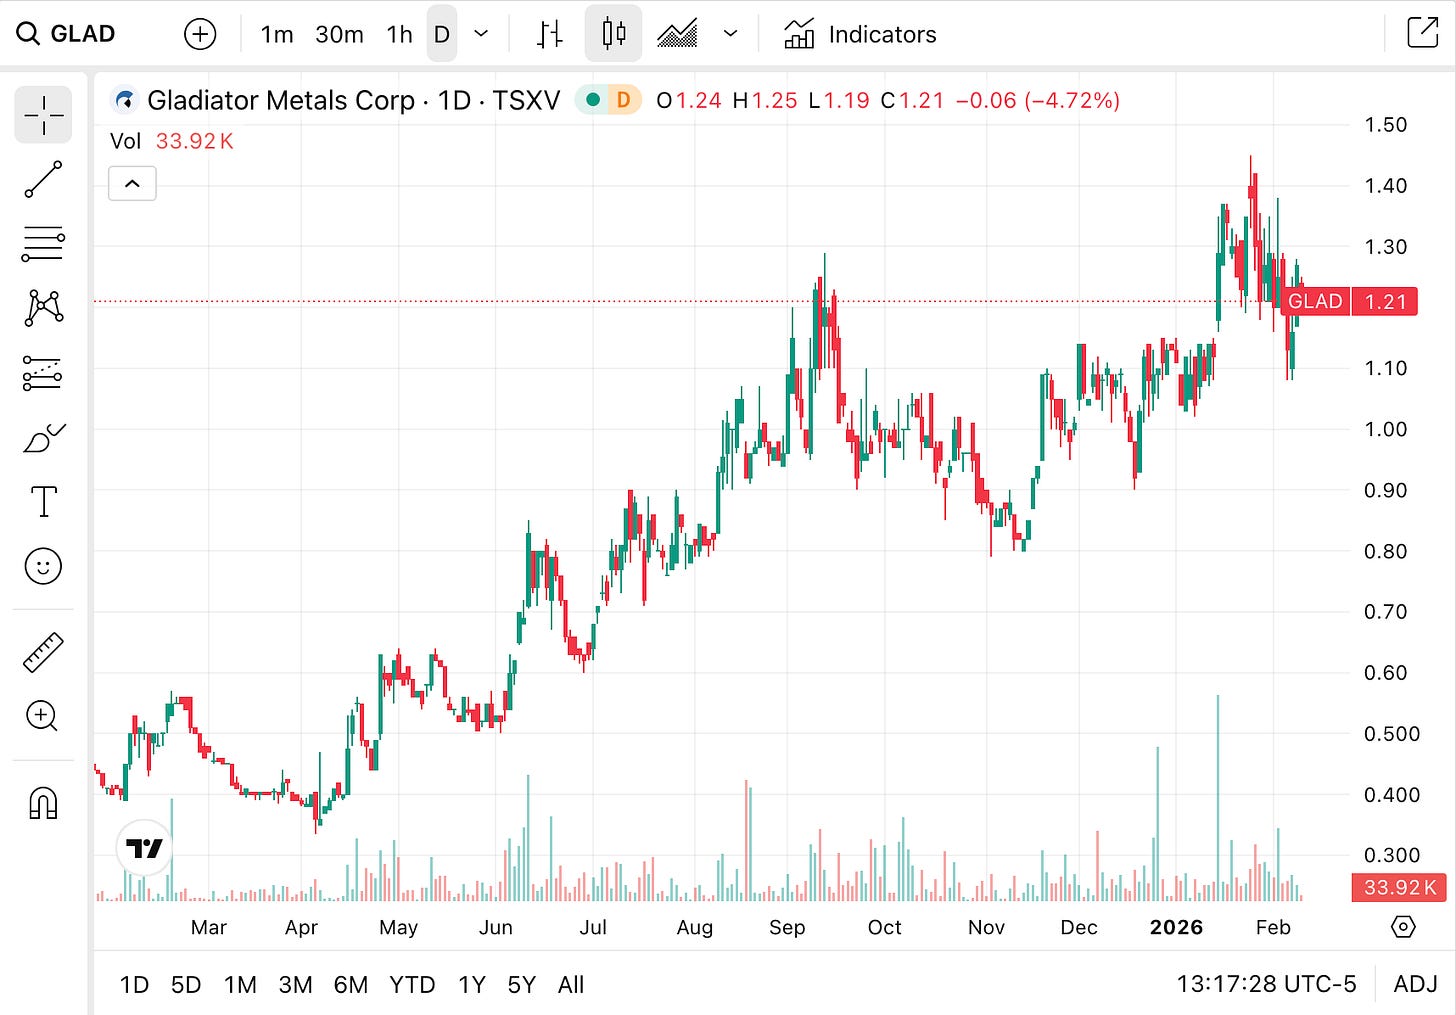Click the 1.50 price scale label
This screenshot has width=1456, height=1015.
(x=1386, y=125)
